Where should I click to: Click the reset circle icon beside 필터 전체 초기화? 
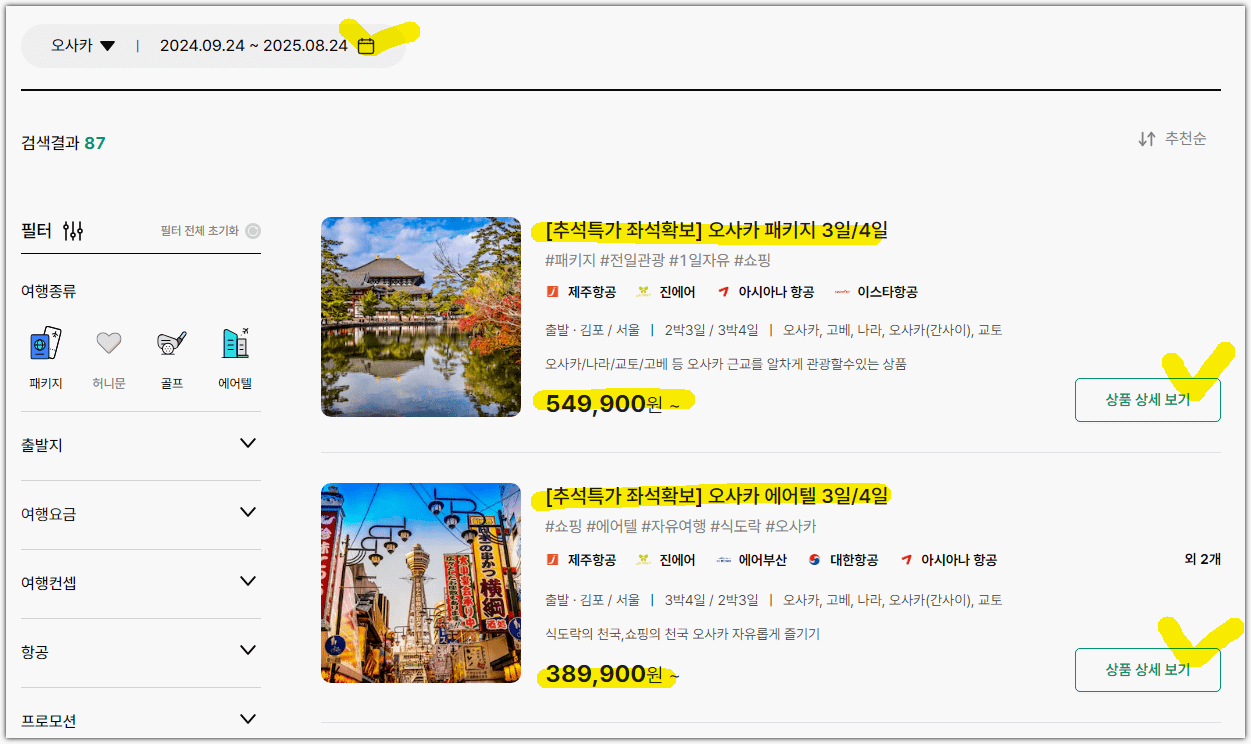[254, 230]
